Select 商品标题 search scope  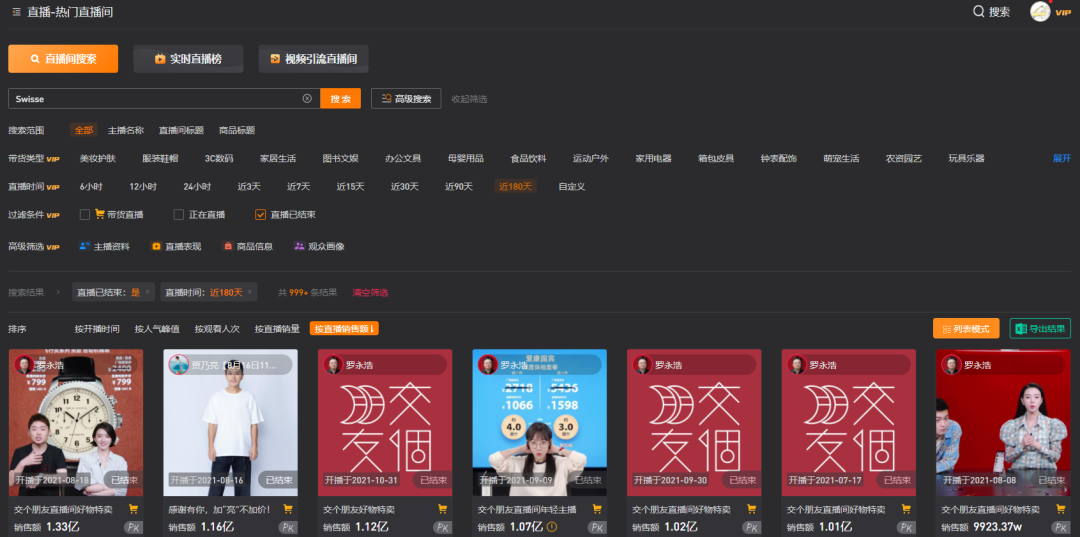tap(237, 130)
